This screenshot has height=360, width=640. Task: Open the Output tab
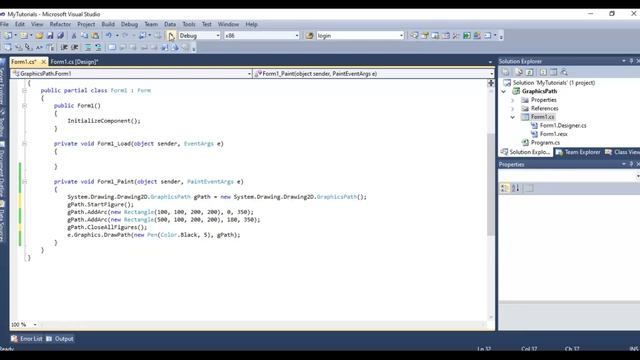60,339
